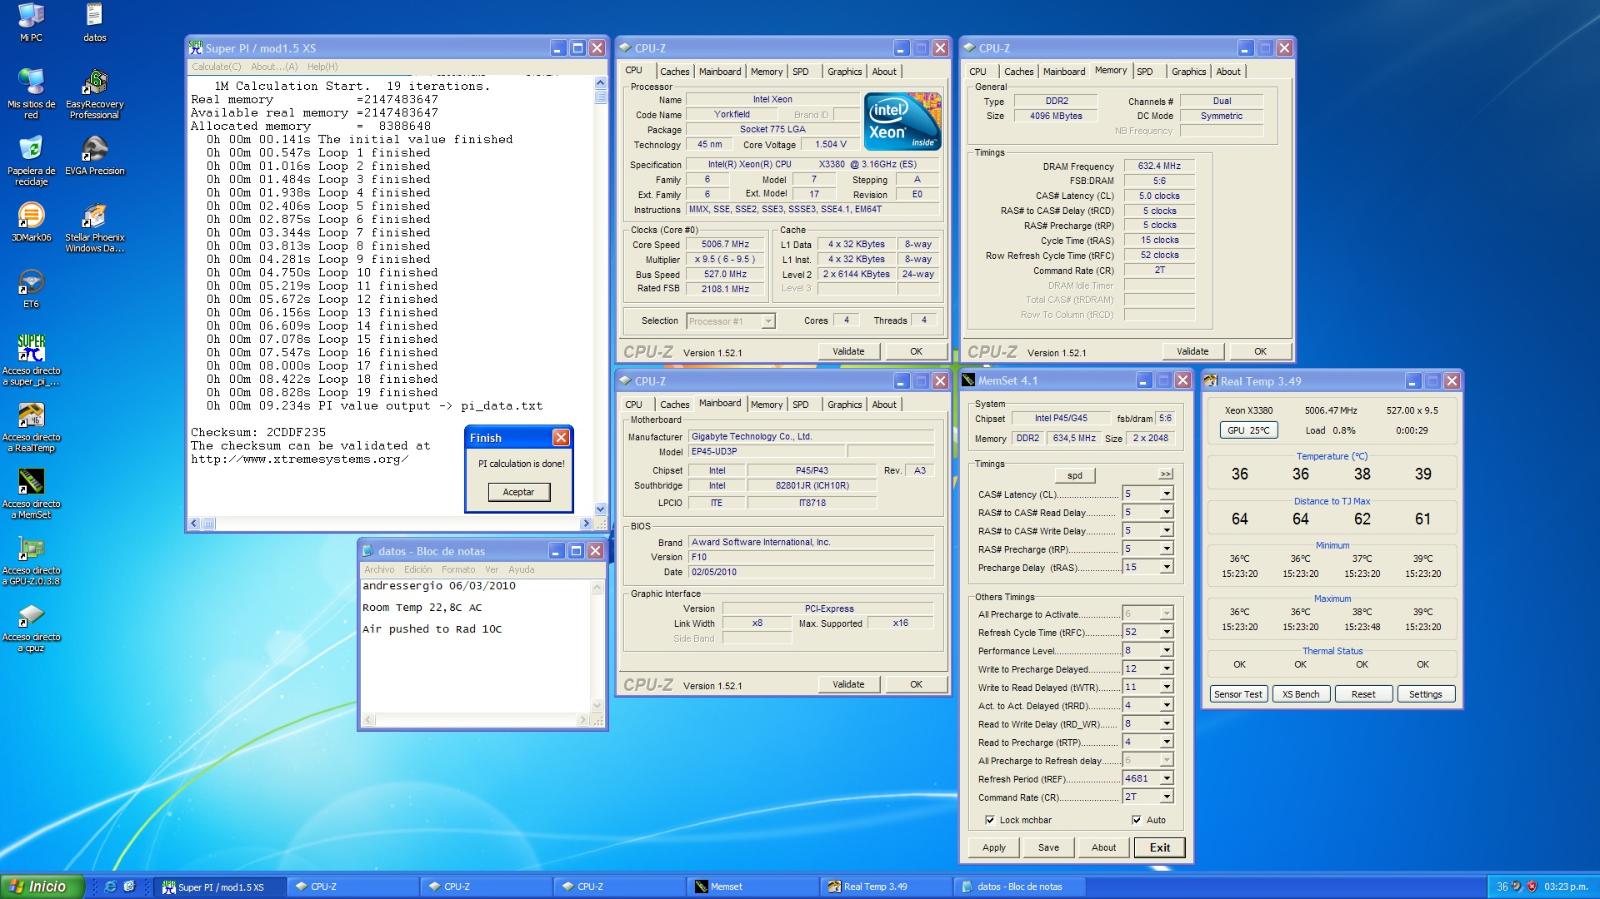The image size is (1600, 899).
Task: Click the tray temperature 36 indicator
Action: (1502, 886)
